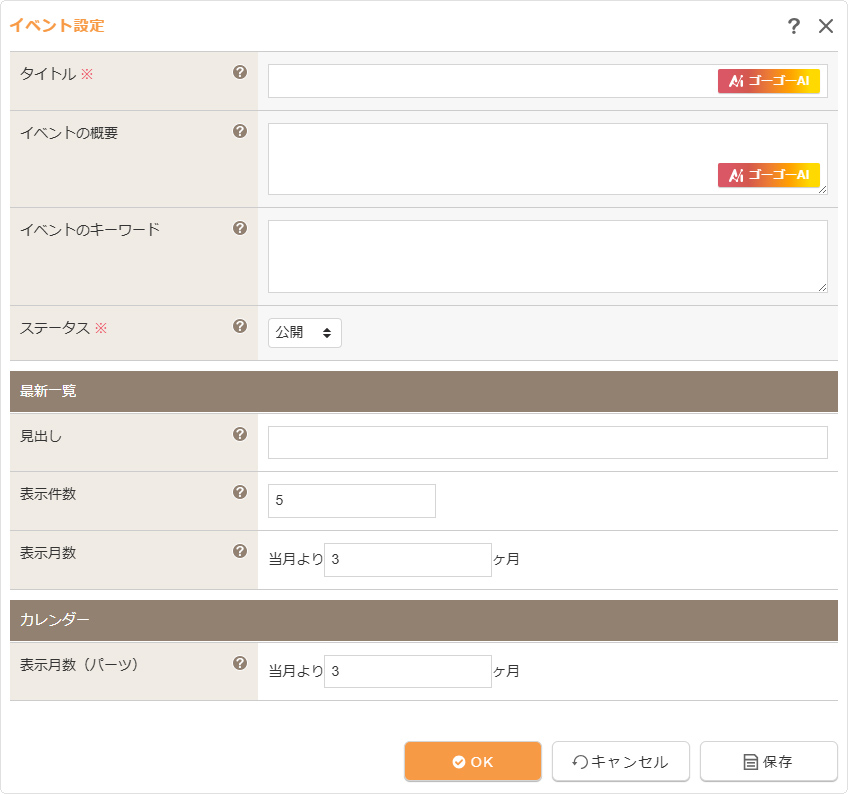Viewport: 848px width, 794px height.
Task: Click help icon next to タイトル
Action: (x=240, y=72)
